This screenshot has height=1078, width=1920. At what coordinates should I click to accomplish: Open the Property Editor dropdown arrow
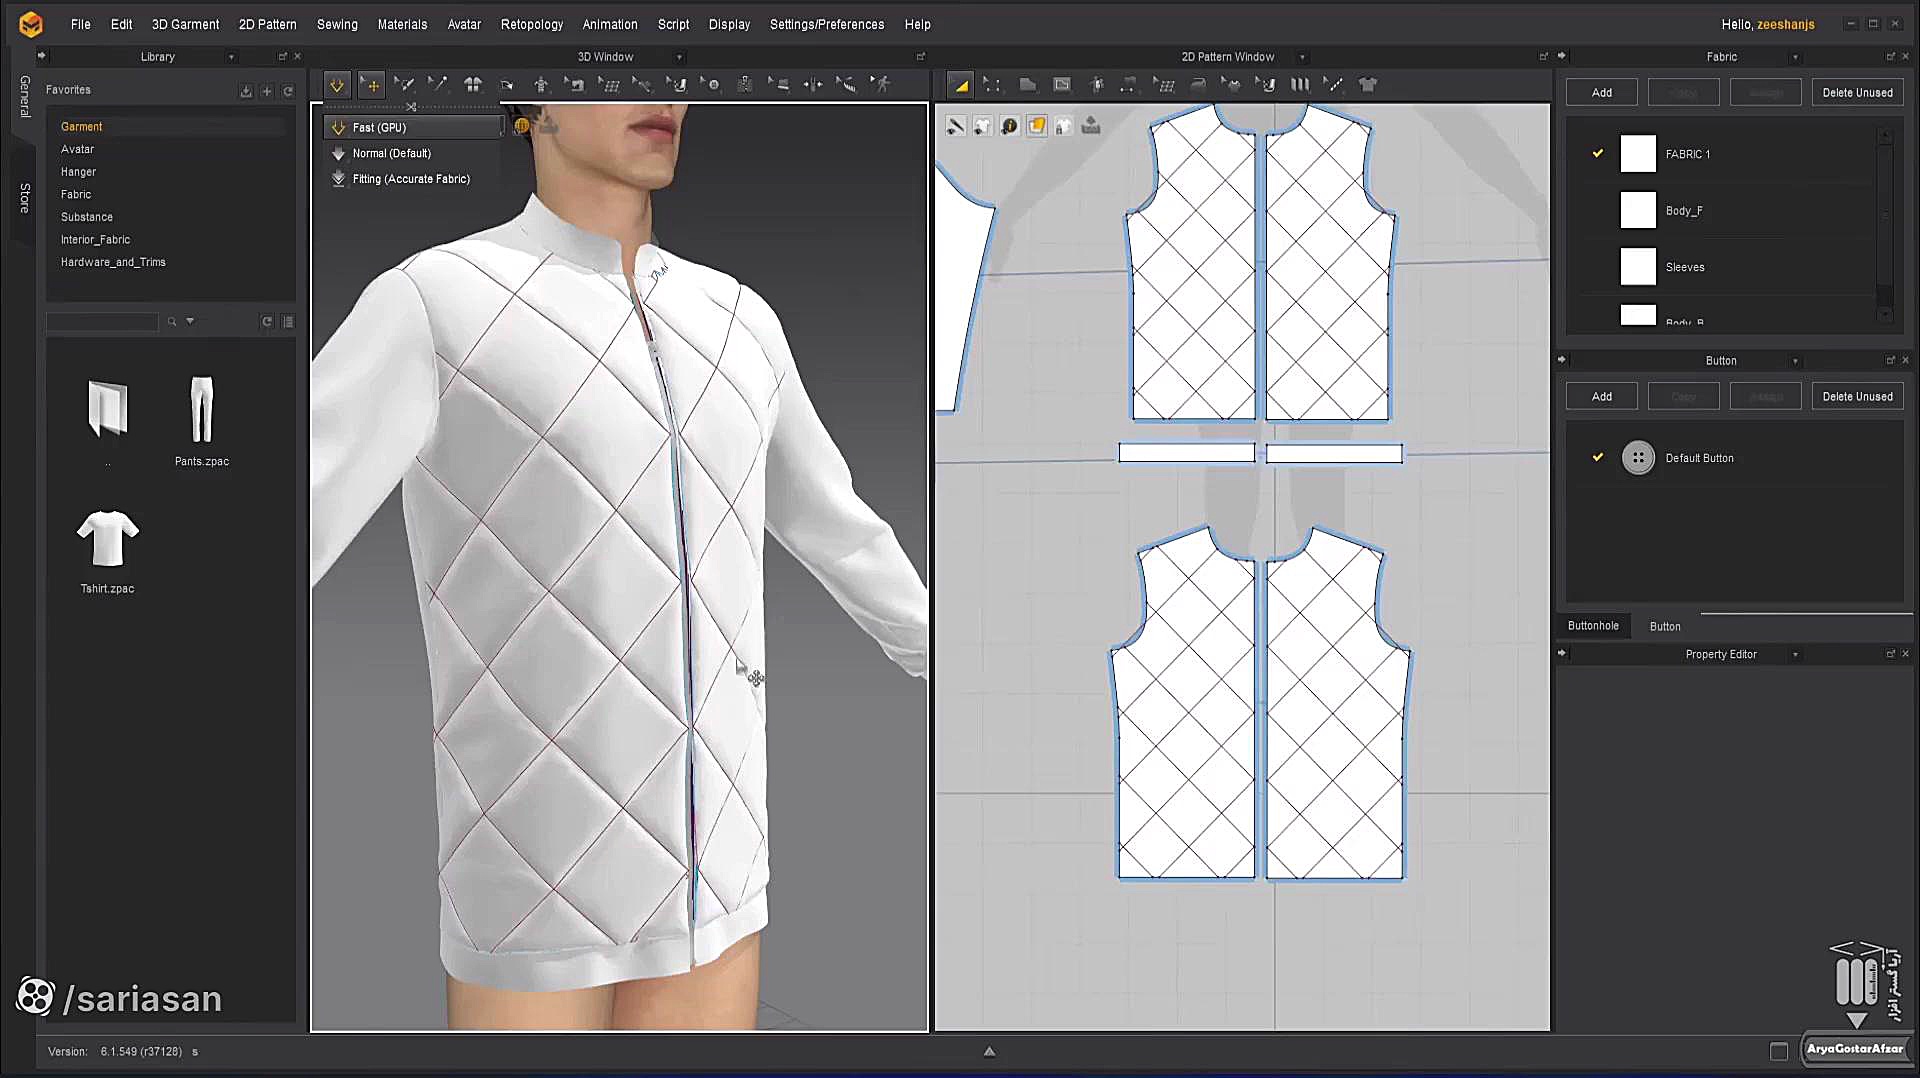click(x=1795, y=655)
